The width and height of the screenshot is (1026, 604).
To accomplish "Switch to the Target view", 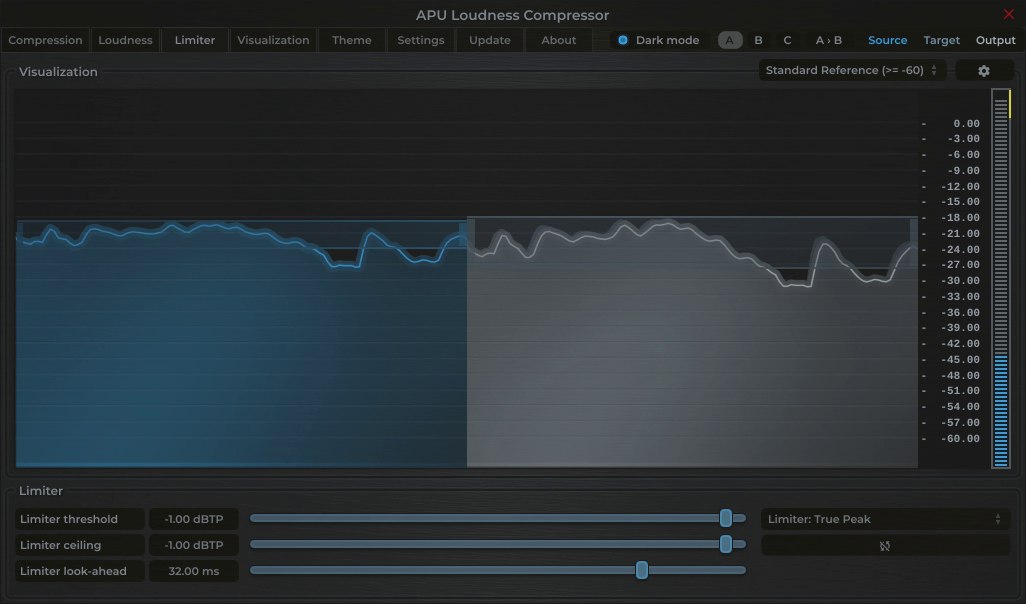I will (941, 40).
